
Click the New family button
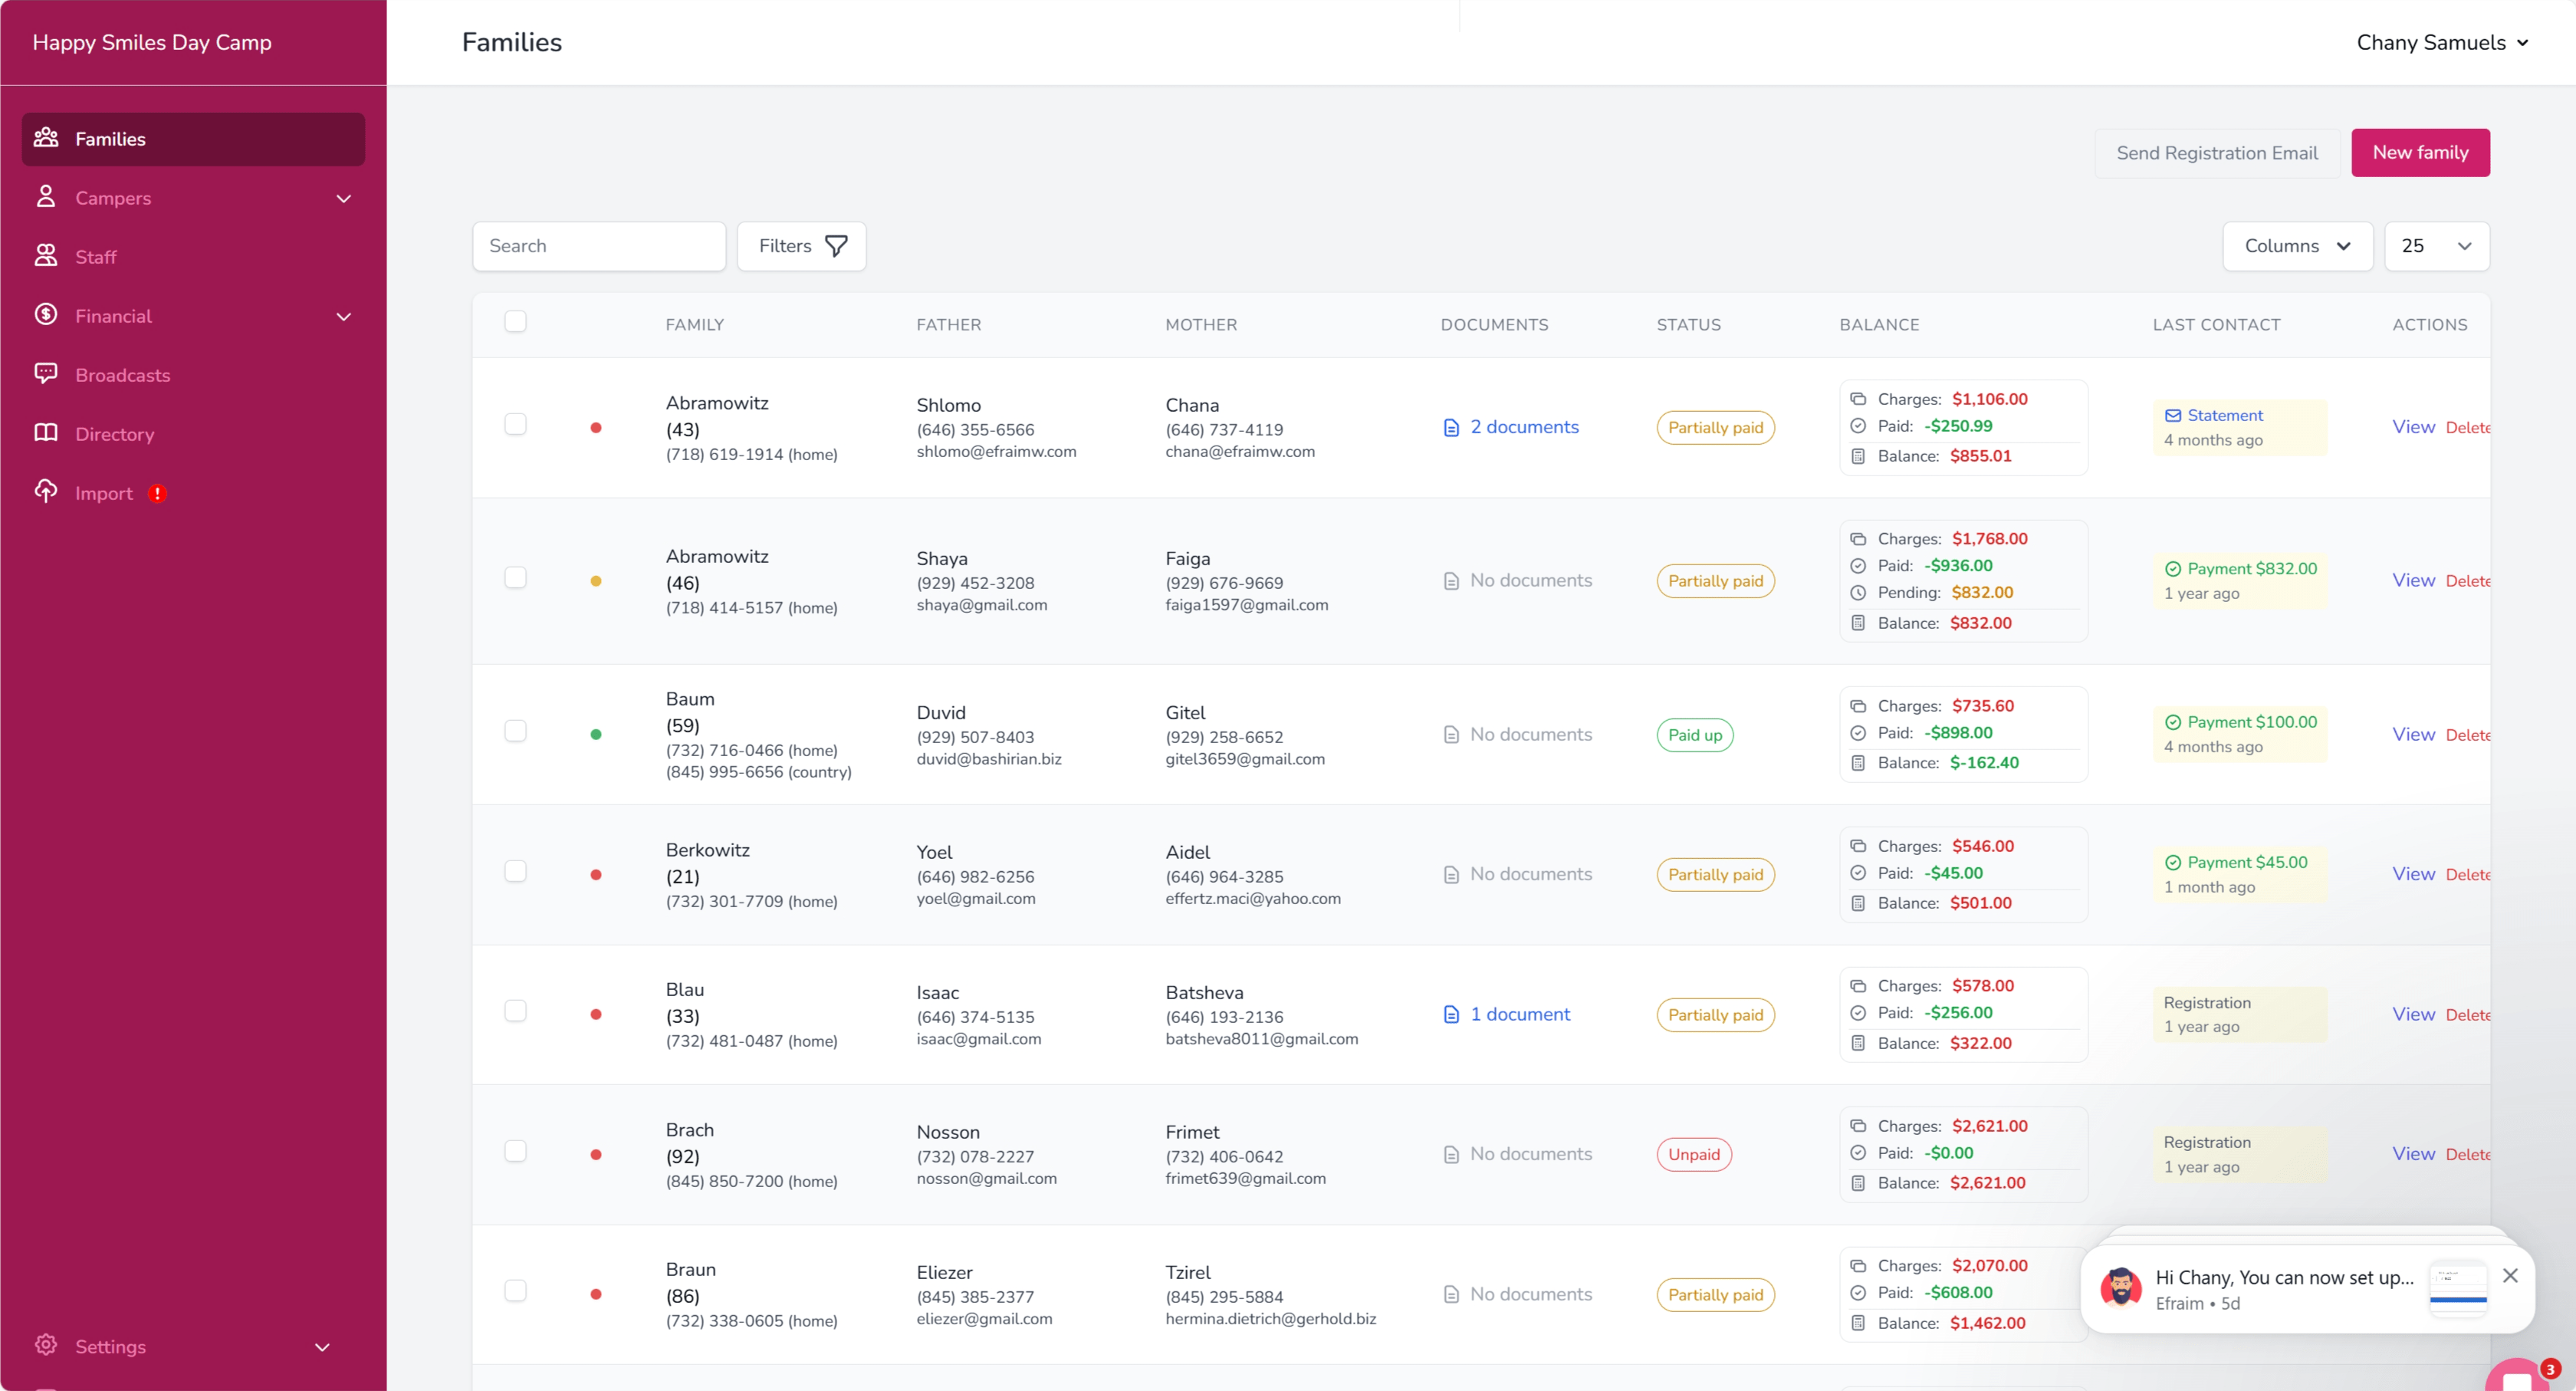[2420, 152]
